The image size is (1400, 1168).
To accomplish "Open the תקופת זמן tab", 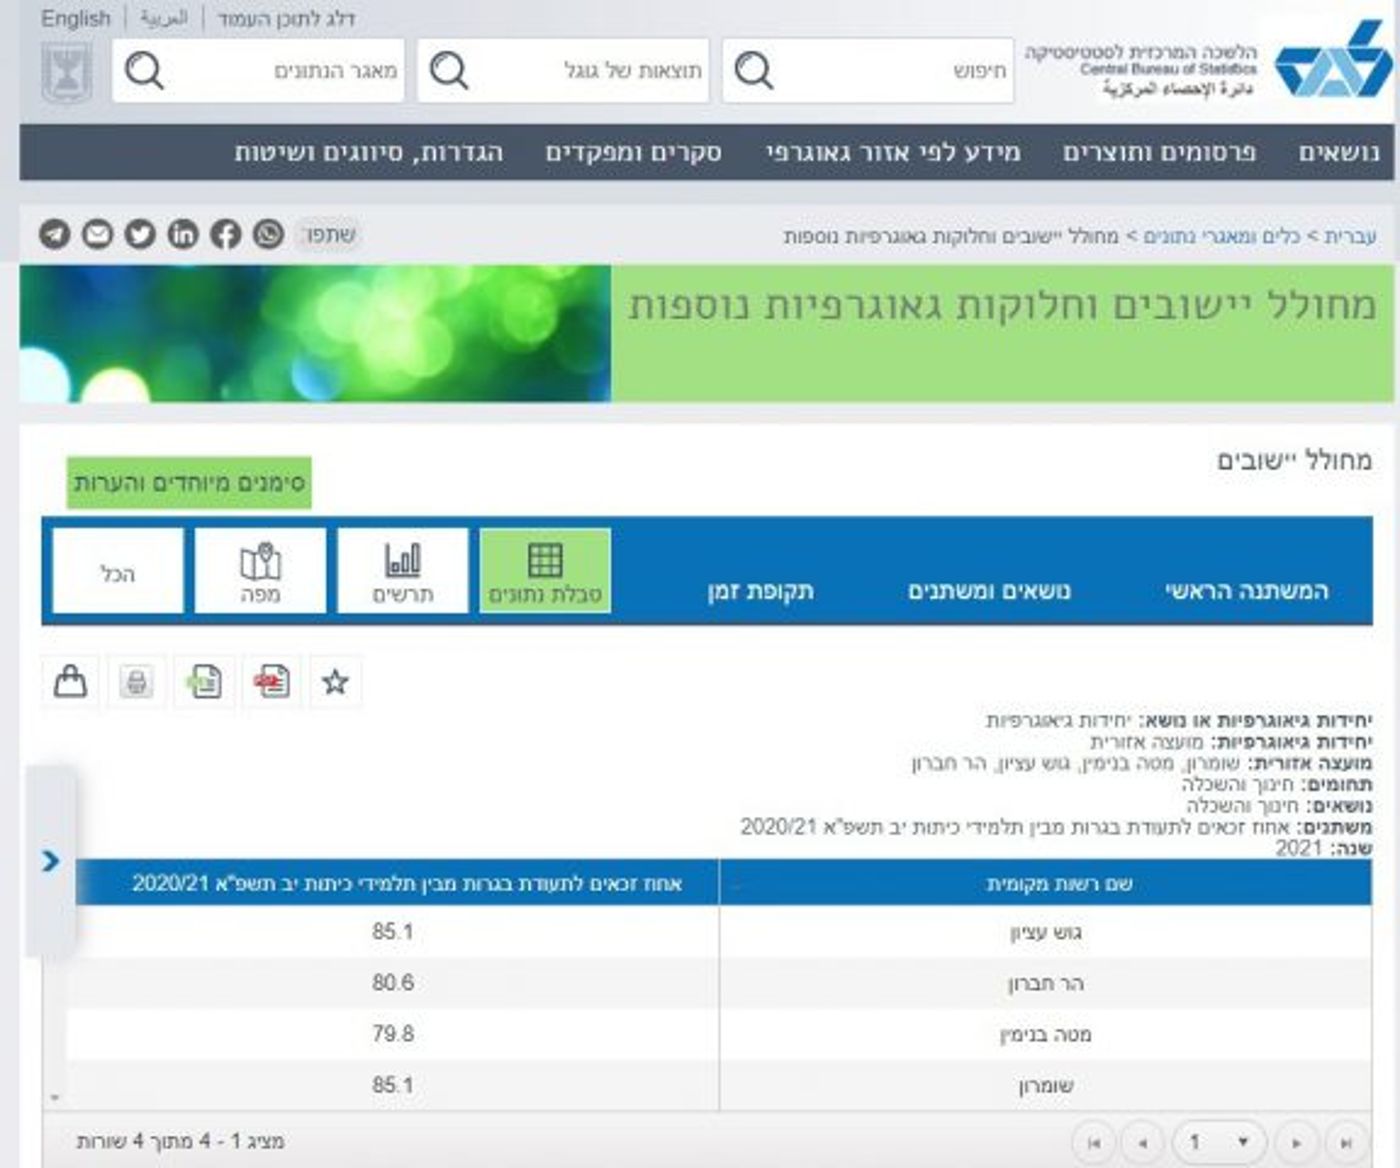I will 760,591.
